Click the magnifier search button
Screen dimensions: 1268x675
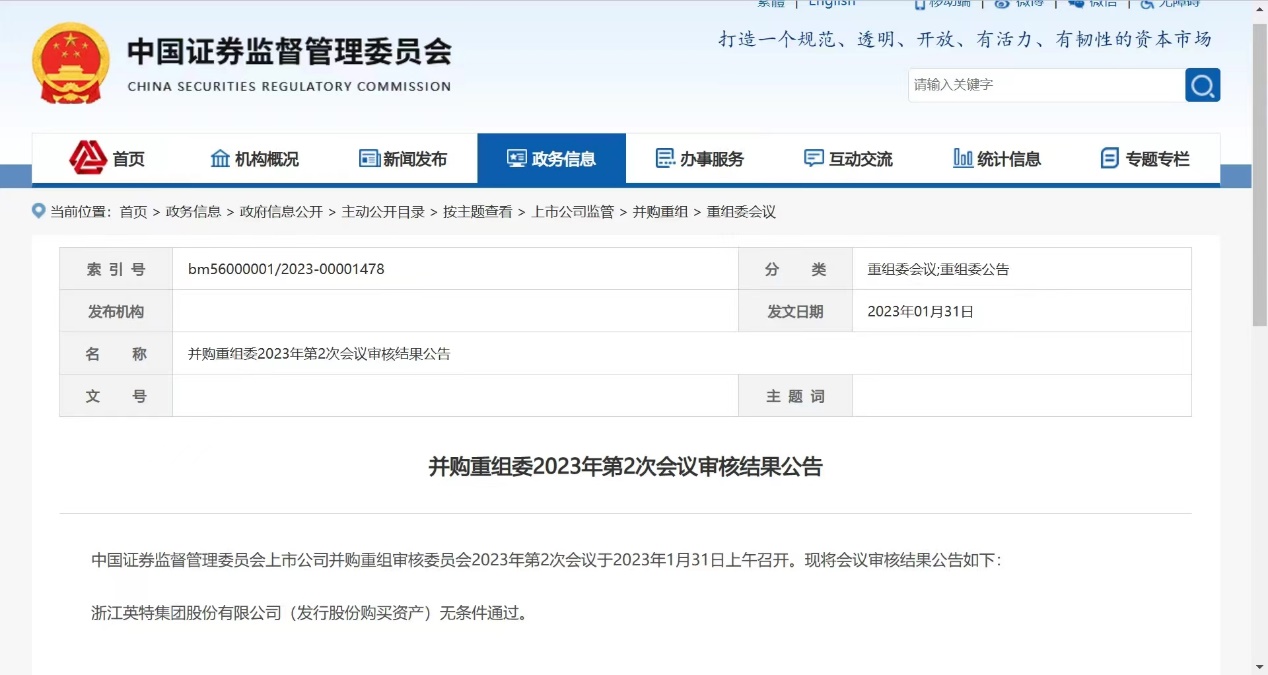pos(1202,85)
